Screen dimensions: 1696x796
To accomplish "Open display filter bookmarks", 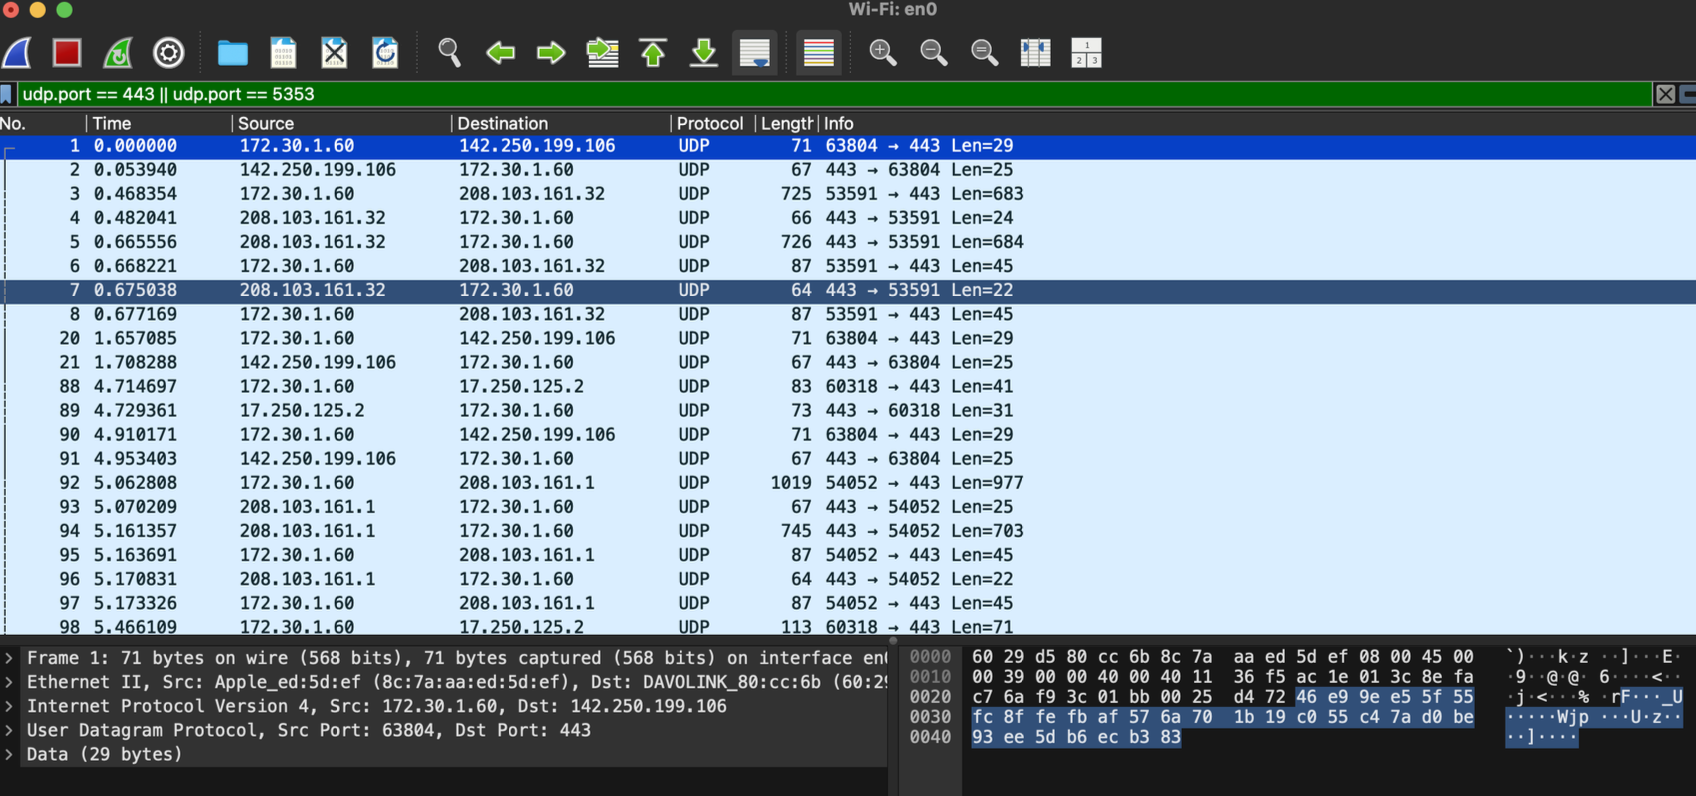I will click(7, 94).
